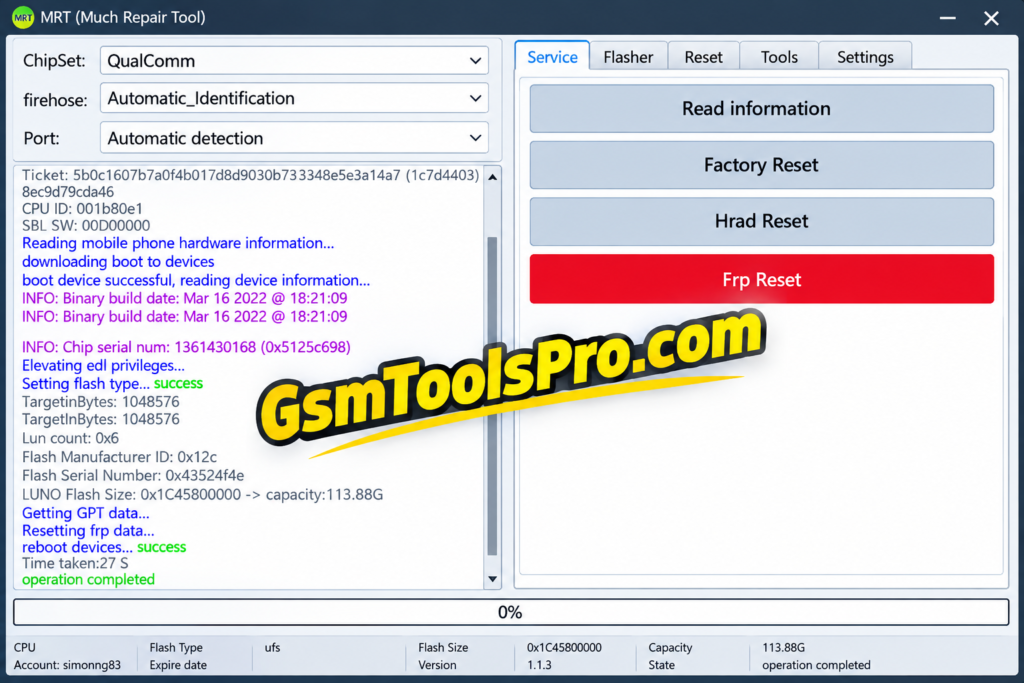Click the 'INFO: Chip serial num' log line

pos(186,347)
